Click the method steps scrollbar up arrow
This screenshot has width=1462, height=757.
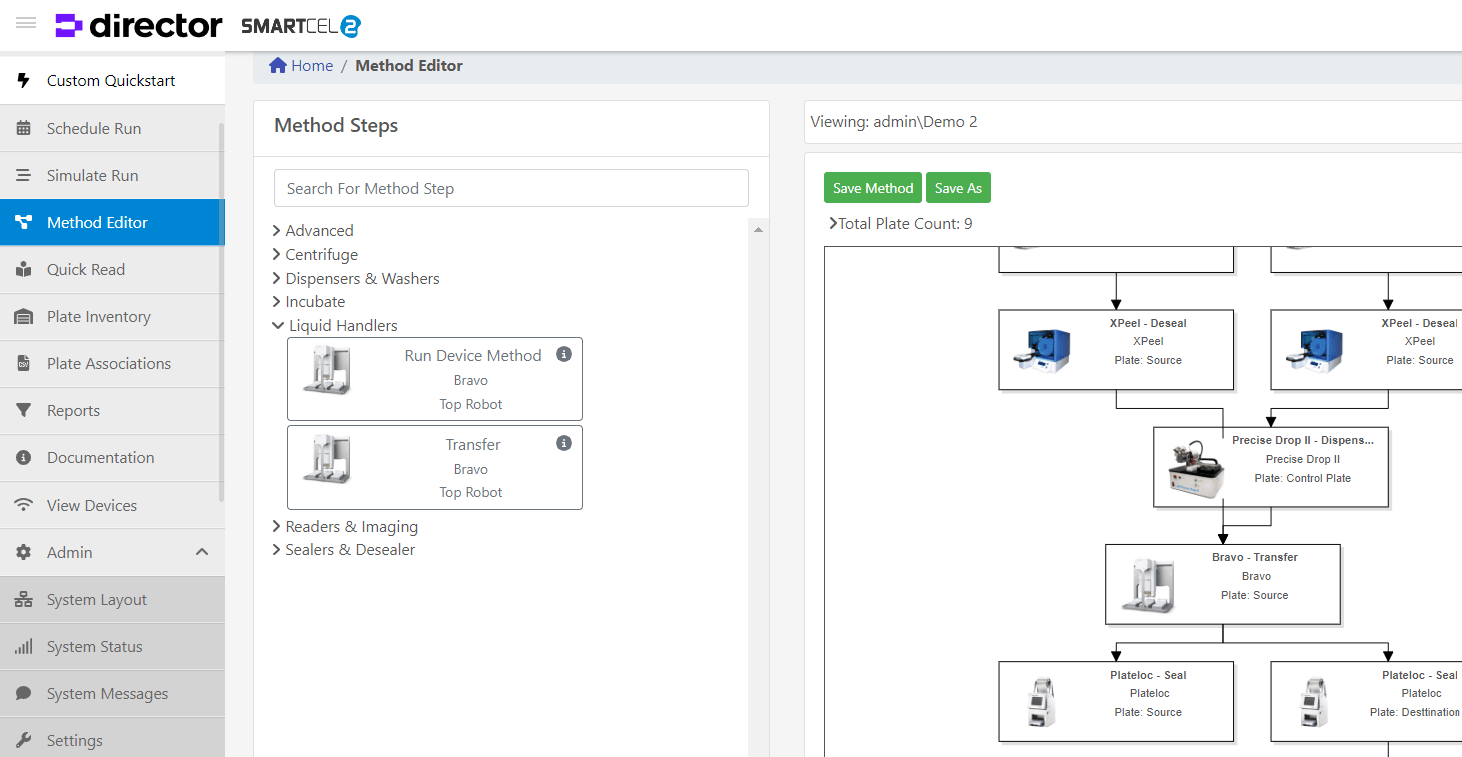pyautogui.click(x=759, y=230)
